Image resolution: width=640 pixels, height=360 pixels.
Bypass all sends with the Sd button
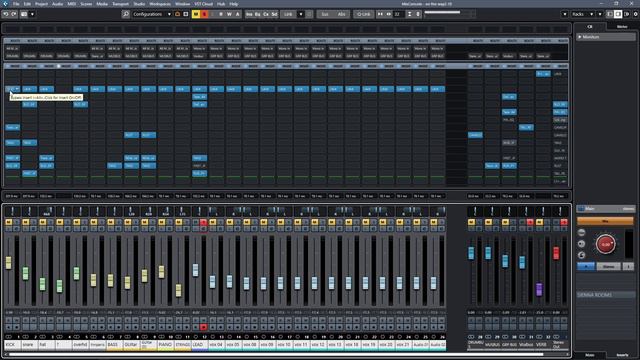click(x=274, y=14)
